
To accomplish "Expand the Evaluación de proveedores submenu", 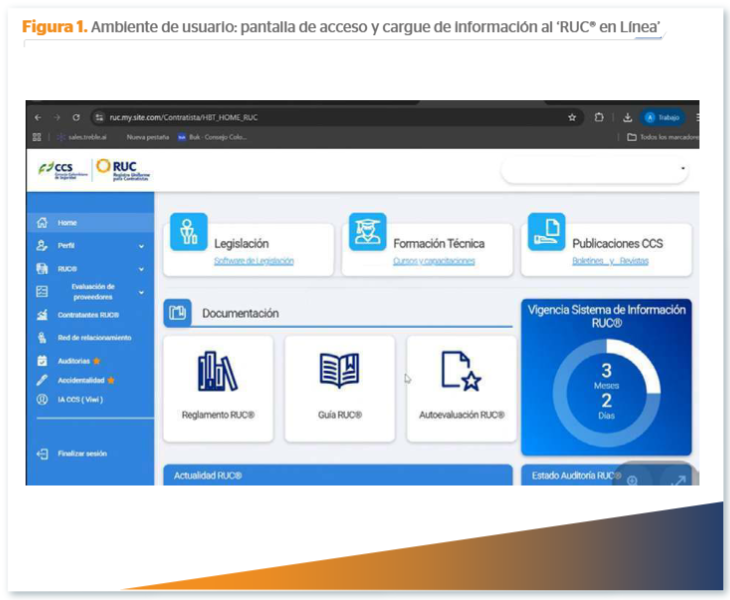I will pos(141,292).
